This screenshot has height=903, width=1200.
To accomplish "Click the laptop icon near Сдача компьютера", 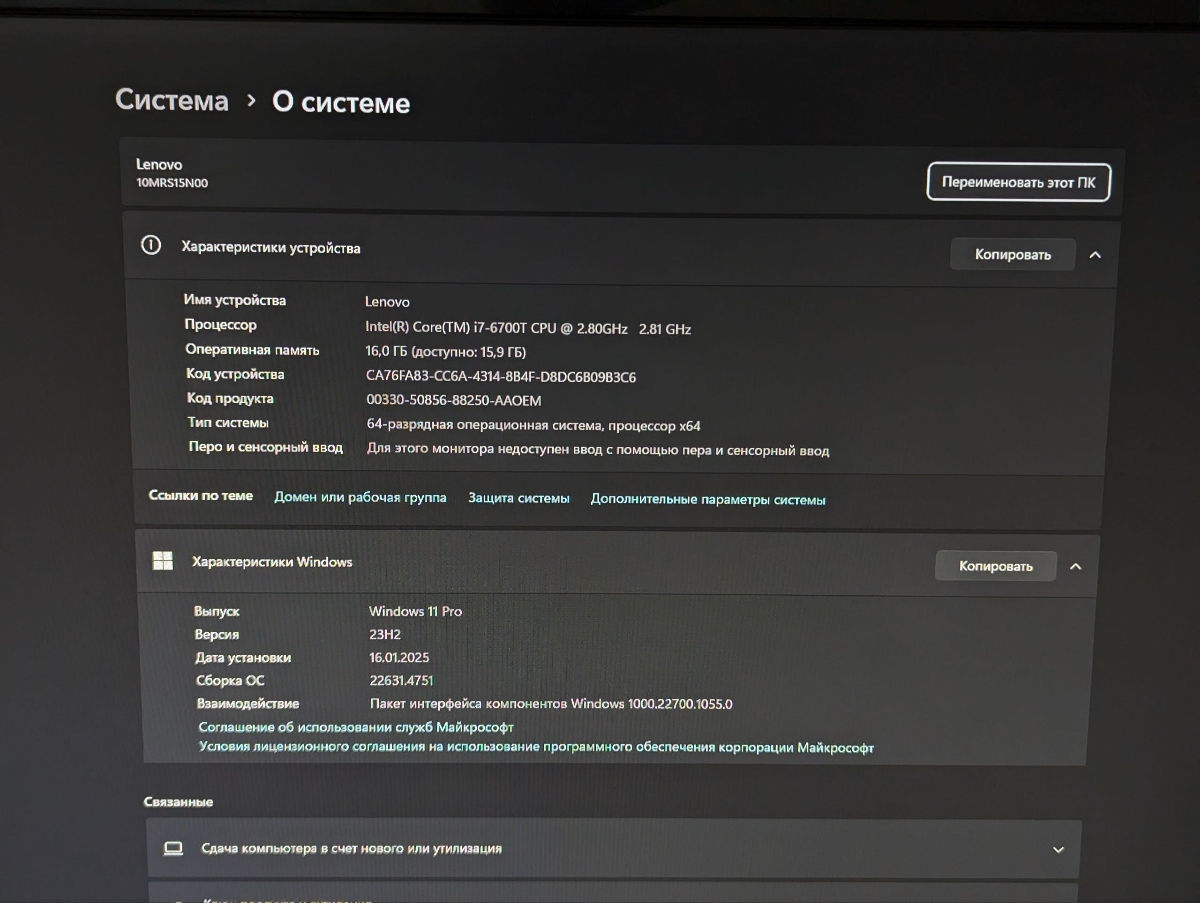I will (x=174, y=848).
